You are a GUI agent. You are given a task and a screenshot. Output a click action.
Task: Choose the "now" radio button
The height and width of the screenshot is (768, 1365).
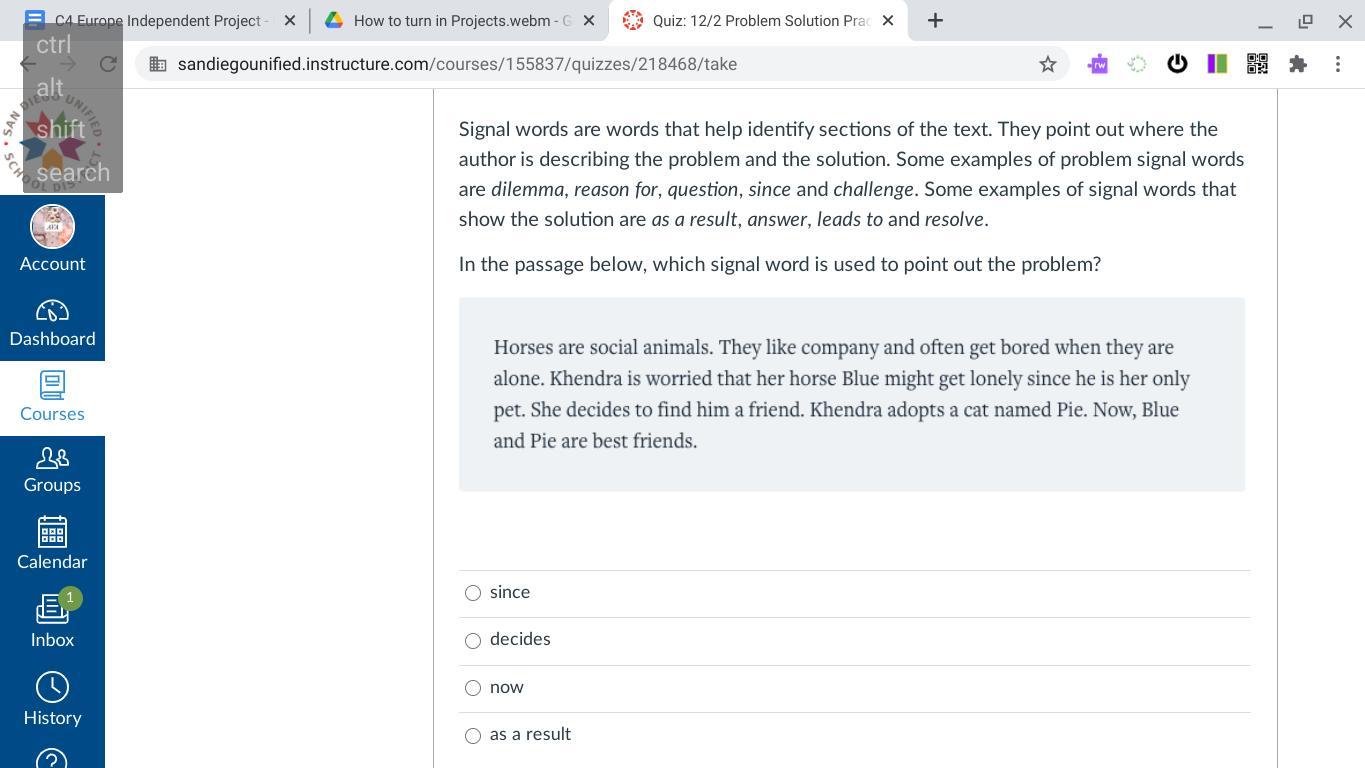click(x=473, y=688)
